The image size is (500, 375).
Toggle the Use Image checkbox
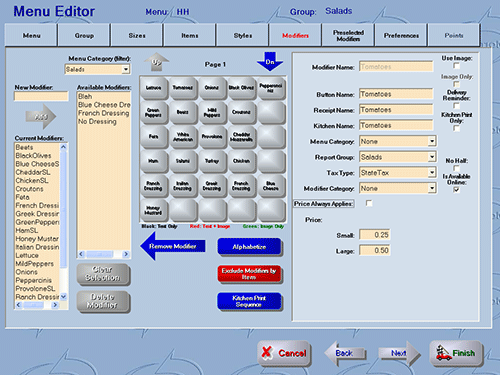[457, 66]
